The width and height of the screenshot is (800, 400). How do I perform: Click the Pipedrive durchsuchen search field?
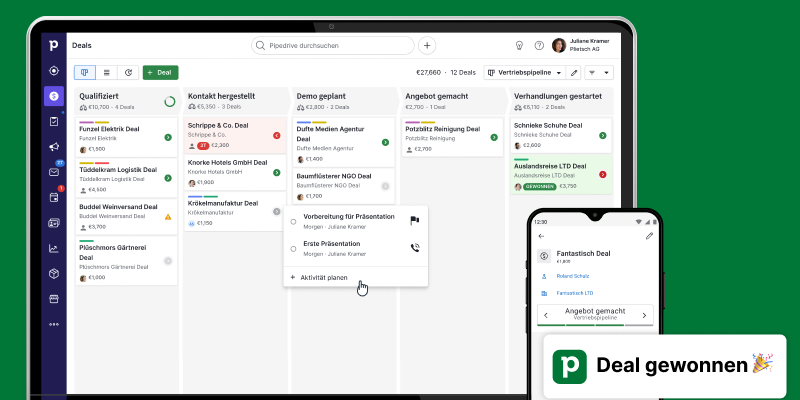coord(333,45)
